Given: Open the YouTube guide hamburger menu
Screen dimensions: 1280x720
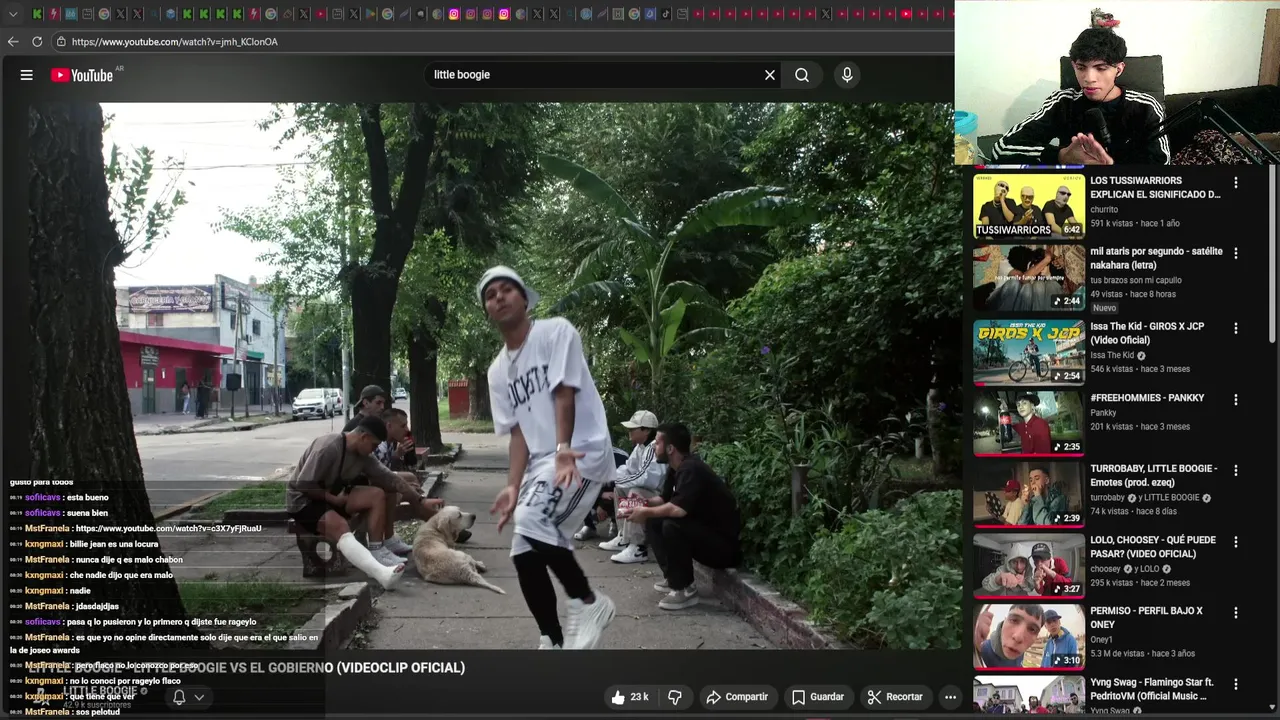Looking at the screenshot, I should point(27,75).
